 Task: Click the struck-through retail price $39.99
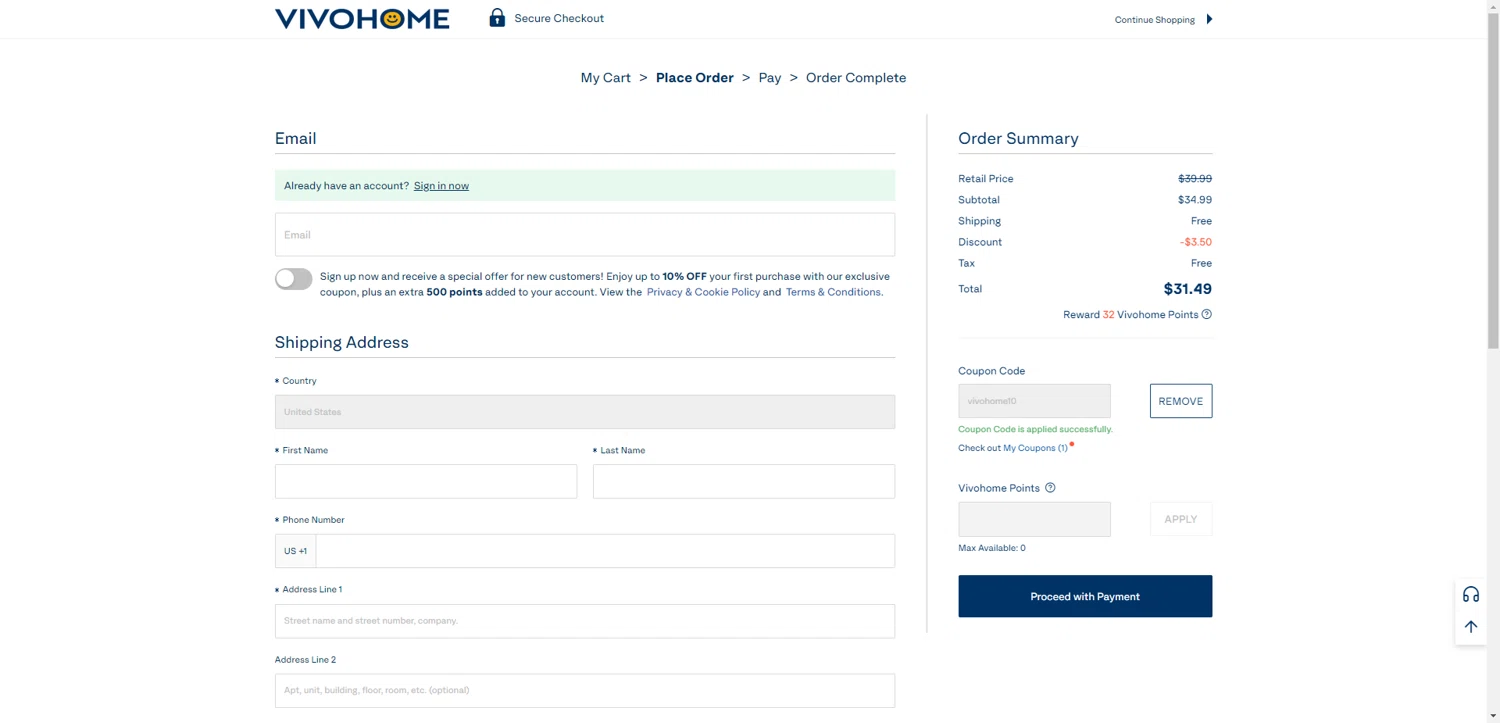[1195, 179]
